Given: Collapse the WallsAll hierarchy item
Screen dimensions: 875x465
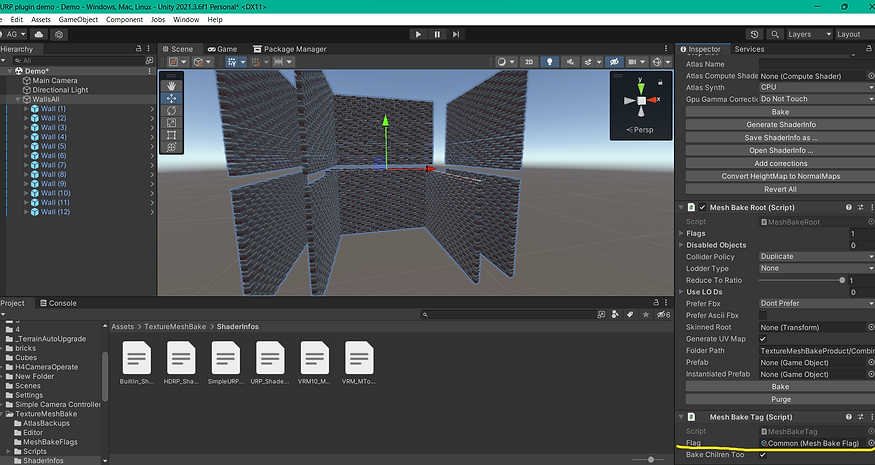Looking at the screenshot, I should pyautogui.click(x=18, y=99).
